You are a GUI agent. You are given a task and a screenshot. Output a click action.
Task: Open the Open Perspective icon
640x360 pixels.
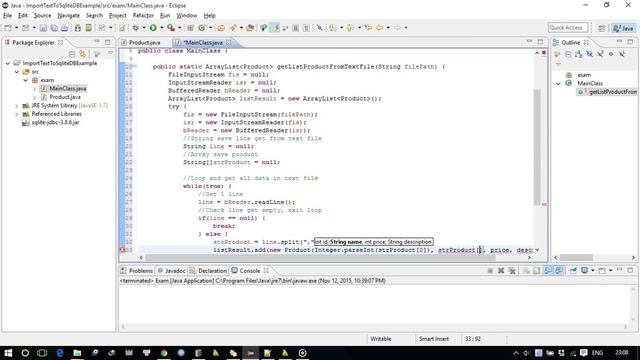602,28
